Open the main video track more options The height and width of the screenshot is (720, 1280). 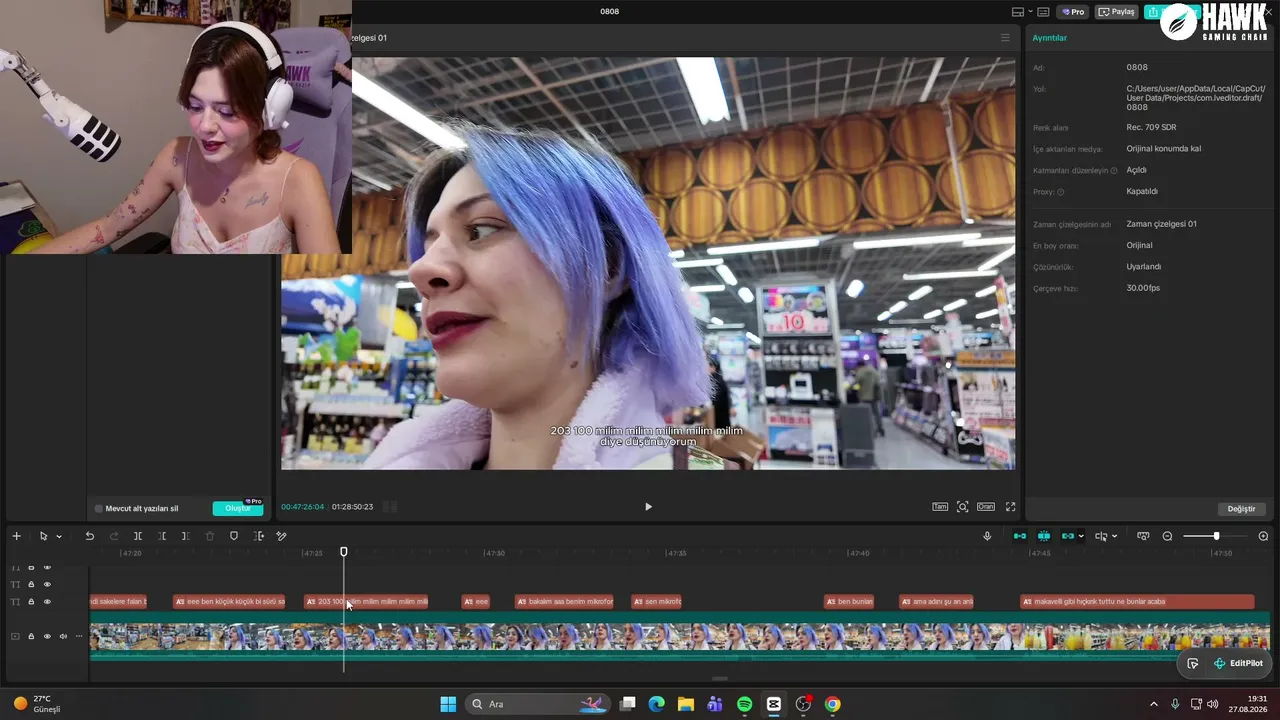pyautogui.click(x=79, y=636)
